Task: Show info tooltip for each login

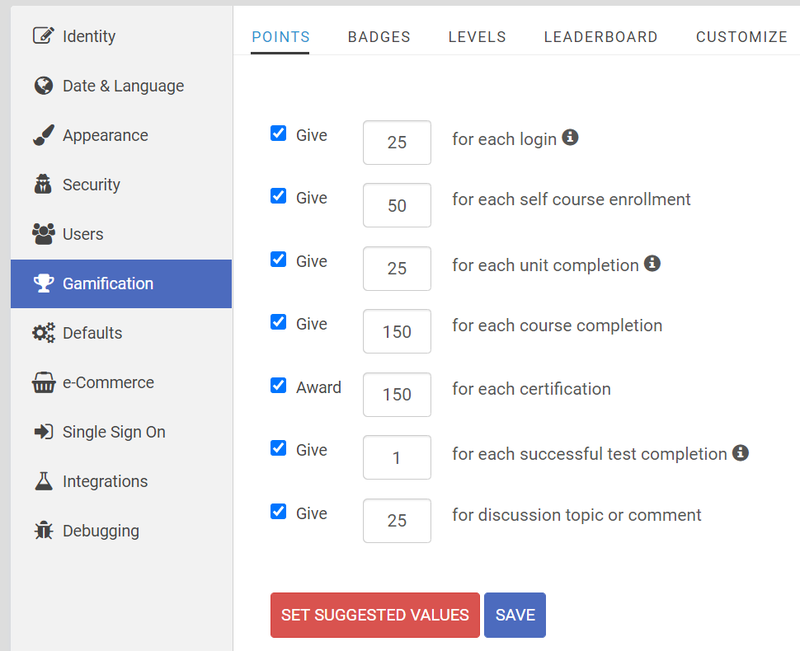Action: (570, 137)
